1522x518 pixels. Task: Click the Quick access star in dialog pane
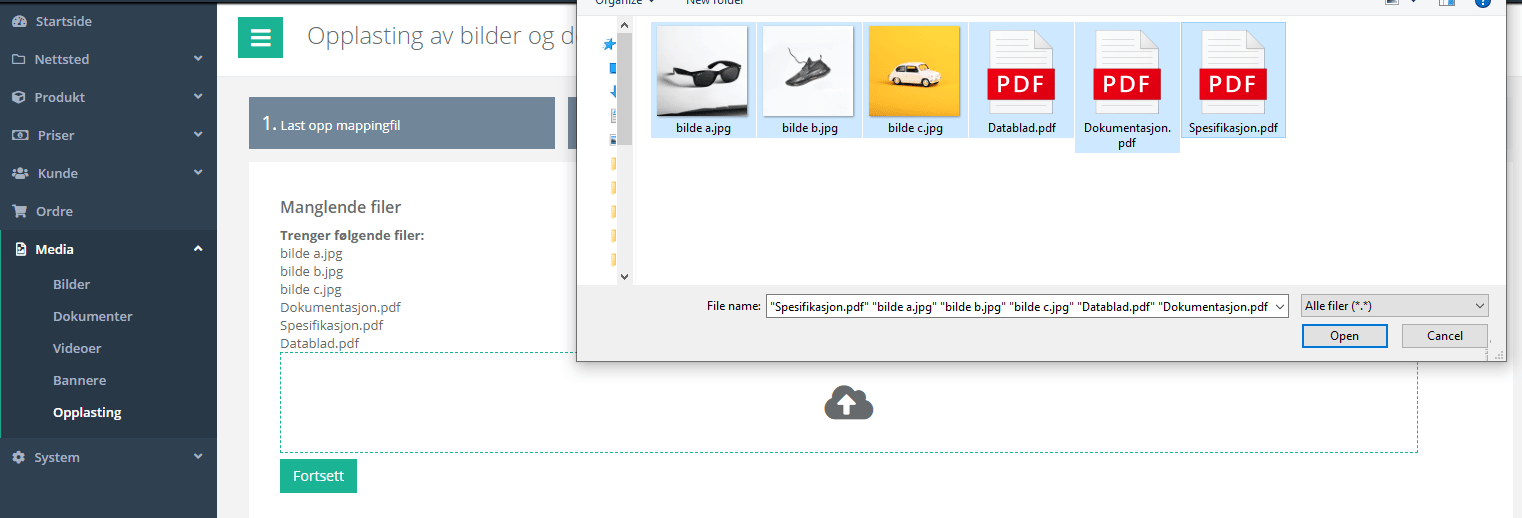pos(610,45)
